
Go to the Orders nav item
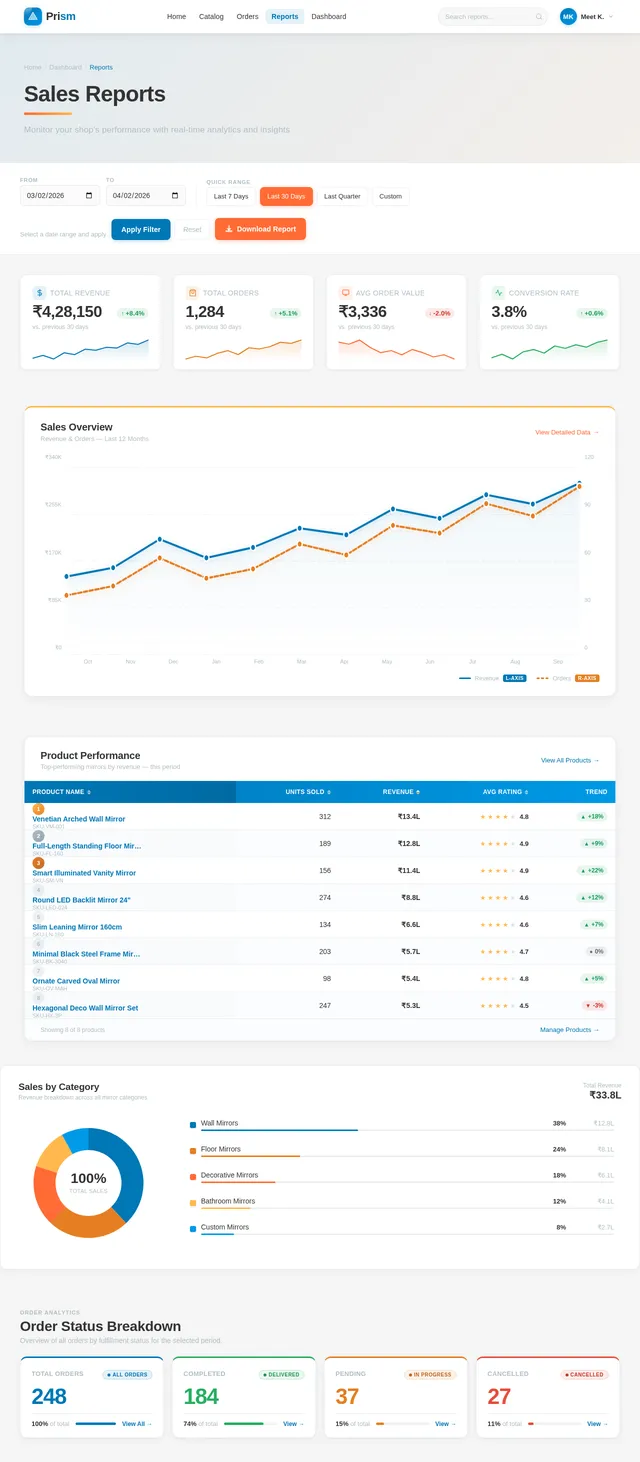247,17
